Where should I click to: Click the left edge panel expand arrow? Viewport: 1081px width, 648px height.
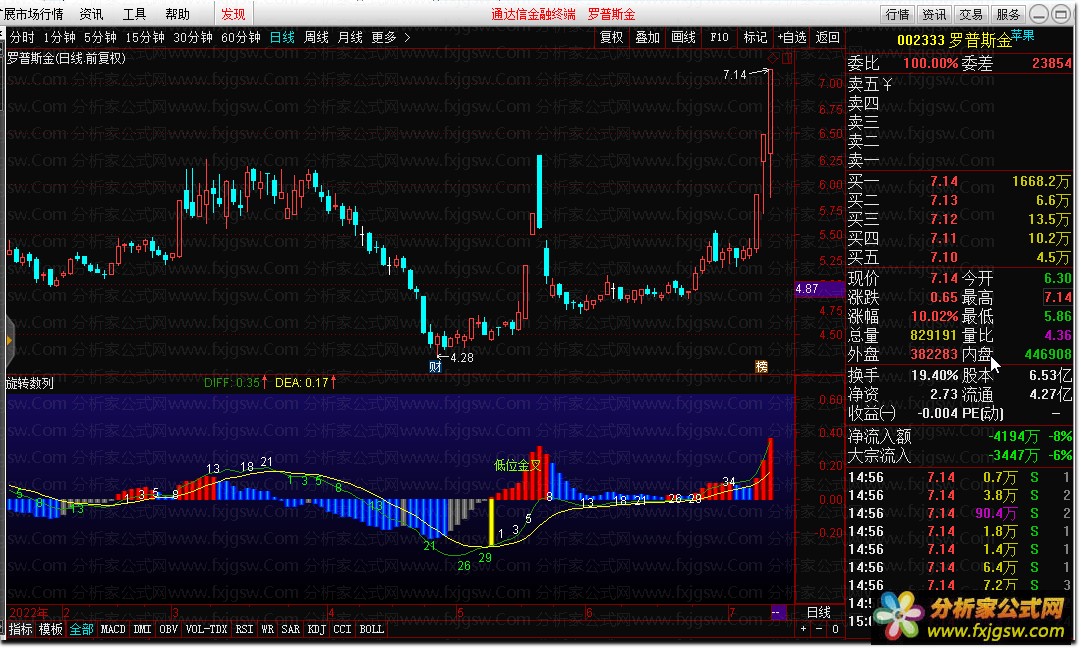8,341
